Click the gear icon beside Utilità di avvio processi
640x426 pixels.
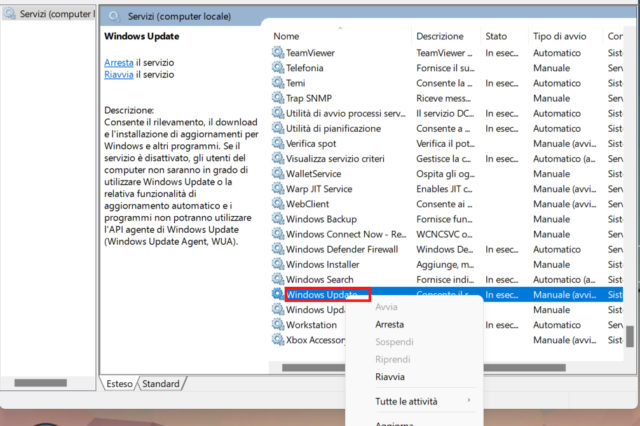click(278, 113)
